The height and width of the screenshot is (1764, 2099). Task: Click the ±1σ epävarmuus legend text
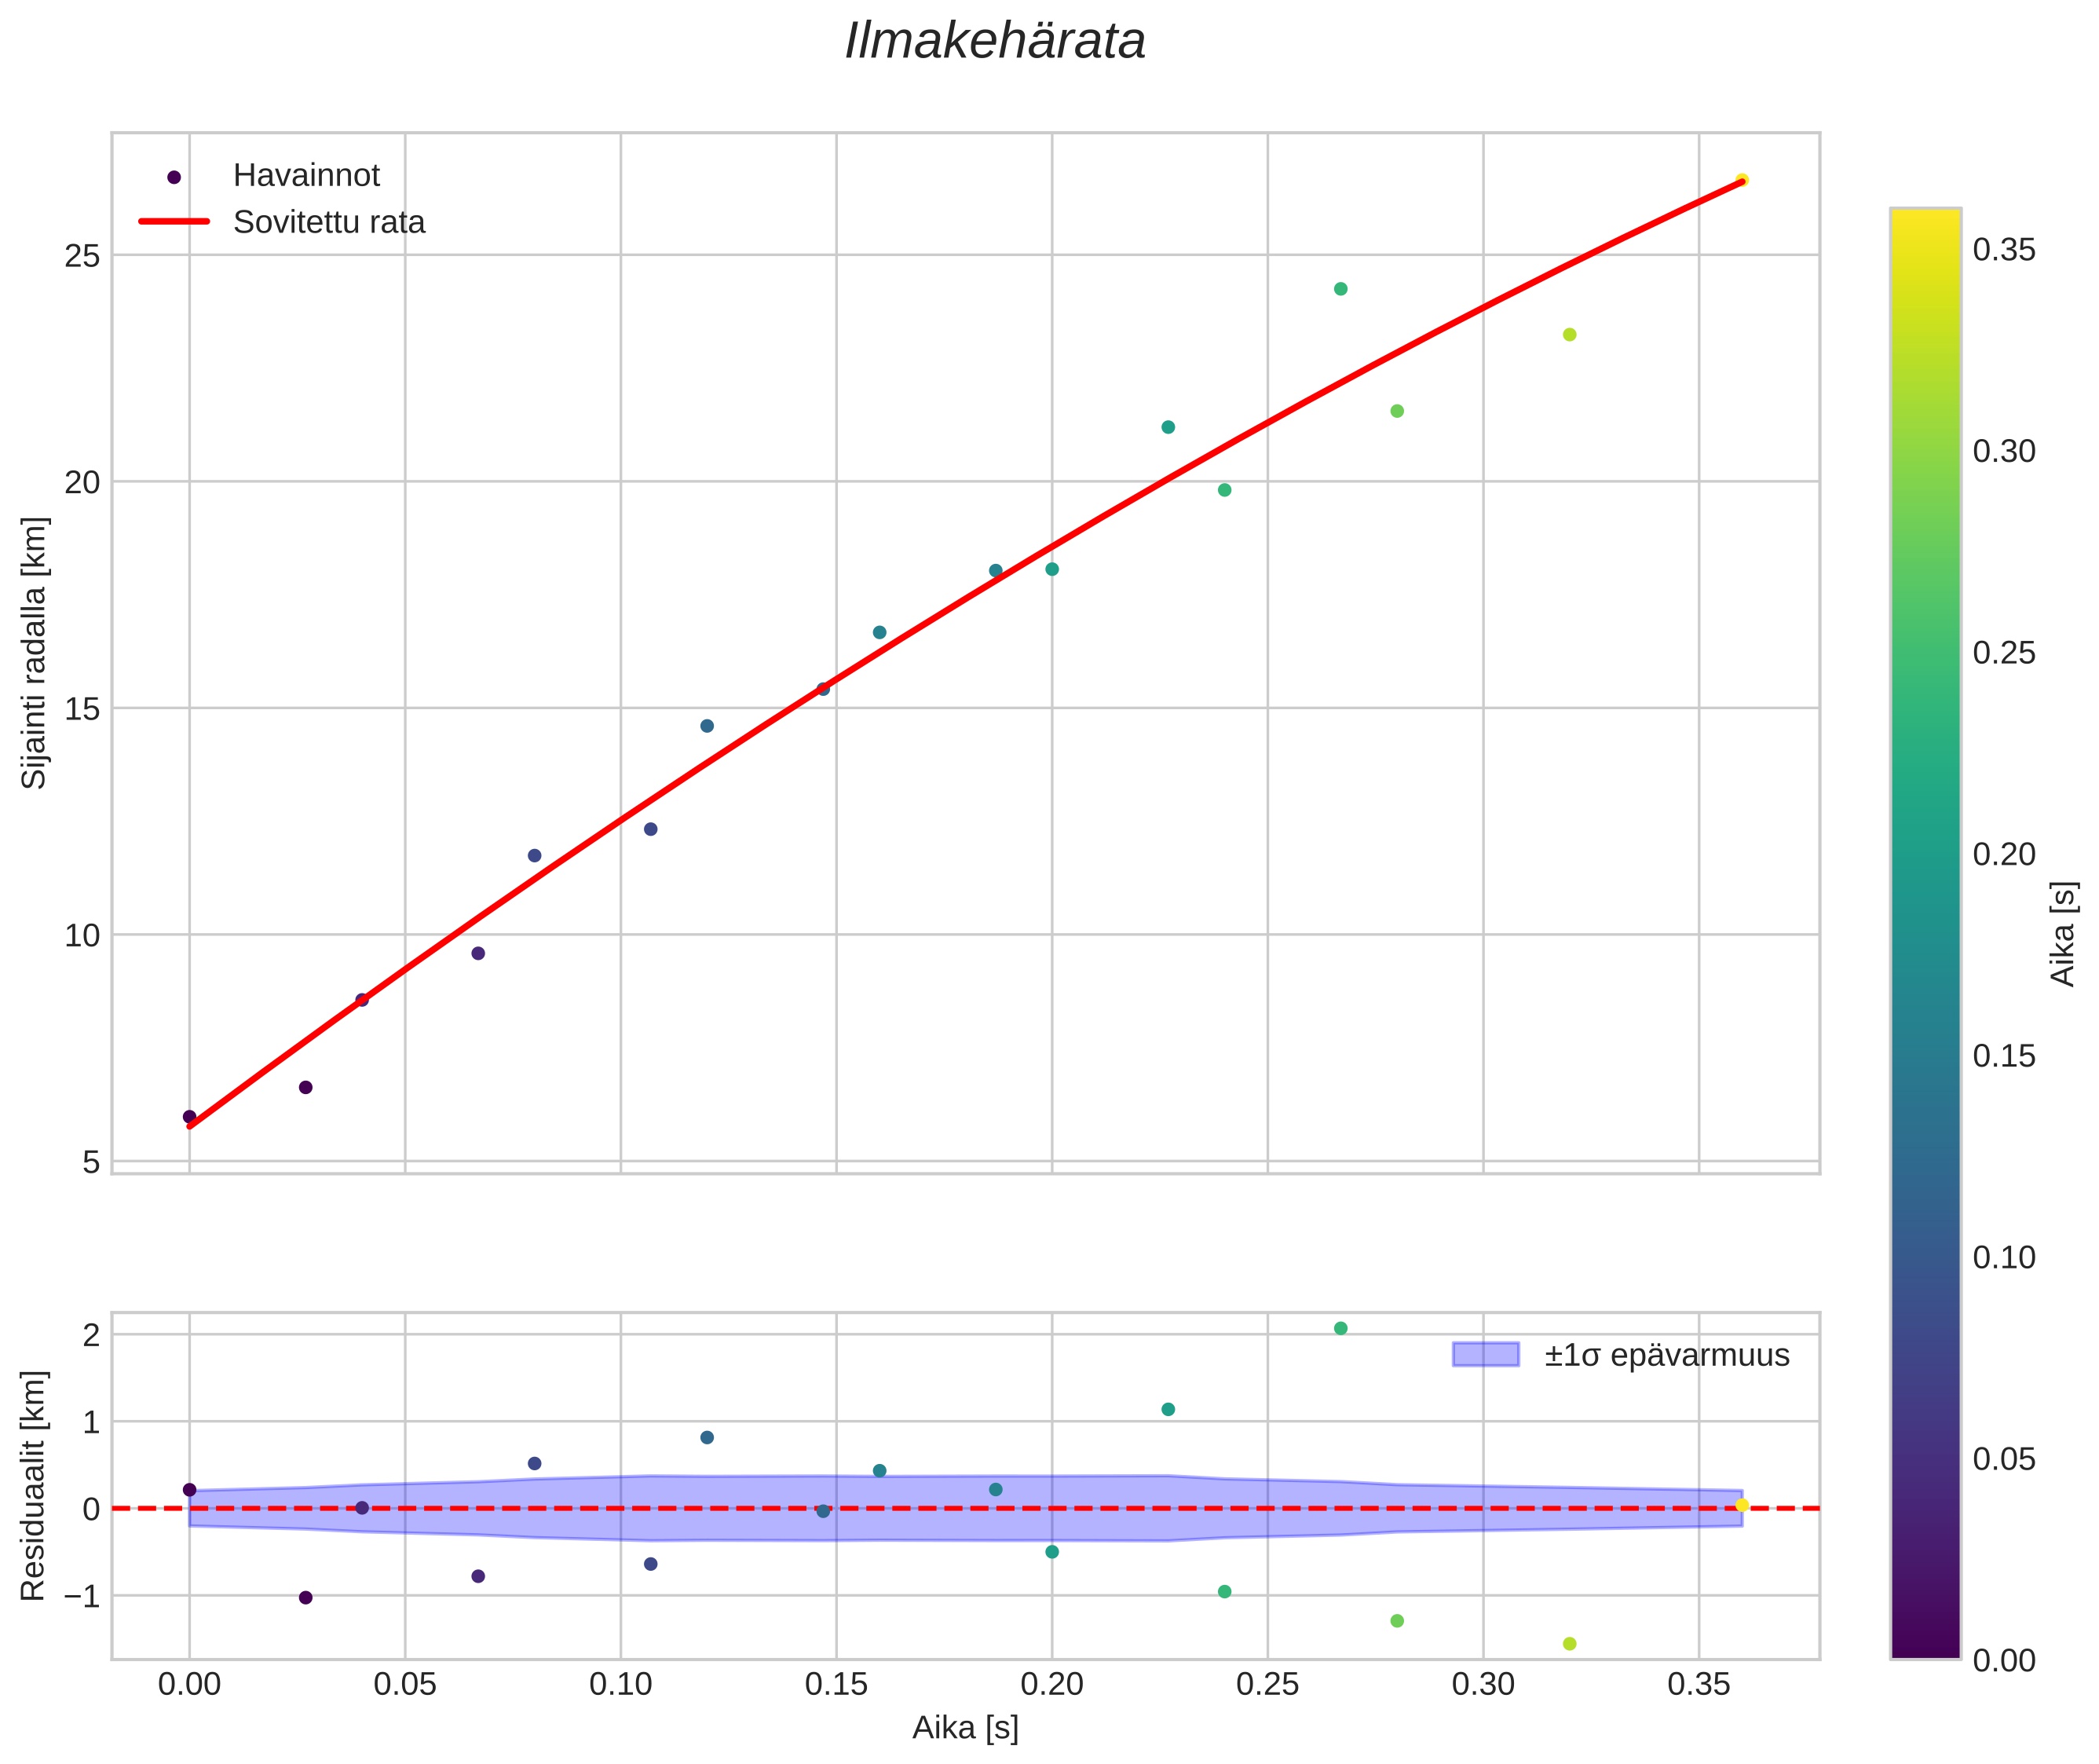click(x=1666, y=1355)
